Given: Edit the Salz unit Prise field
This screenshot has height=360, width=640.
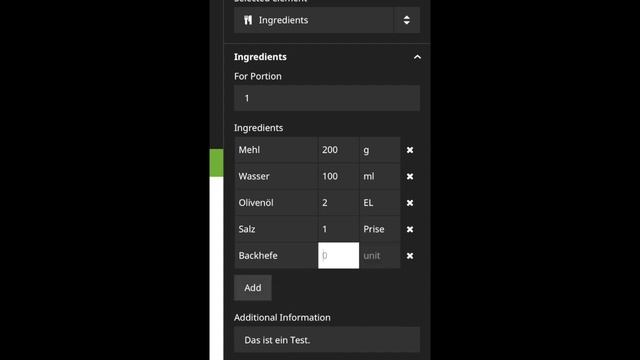Looking at the screenshot, I should 380,229.
